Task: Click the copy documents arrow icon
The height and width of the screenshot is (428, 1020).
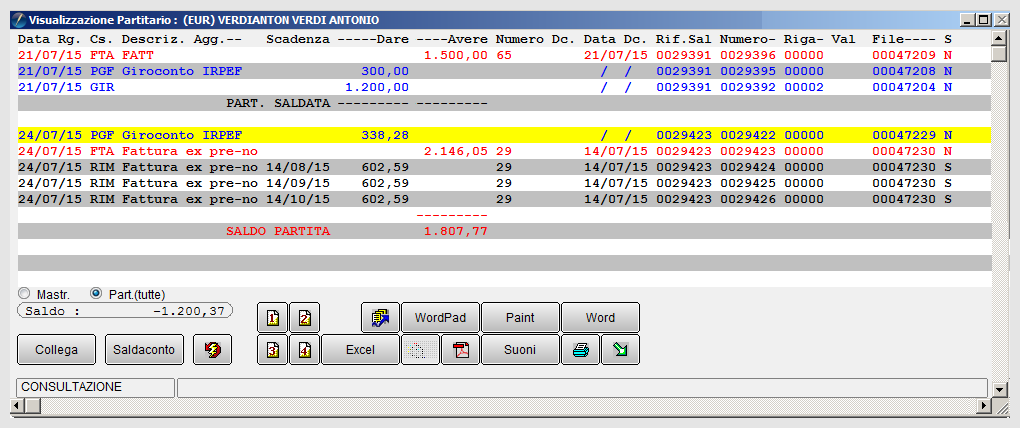Action: click(x=381, y=317)
